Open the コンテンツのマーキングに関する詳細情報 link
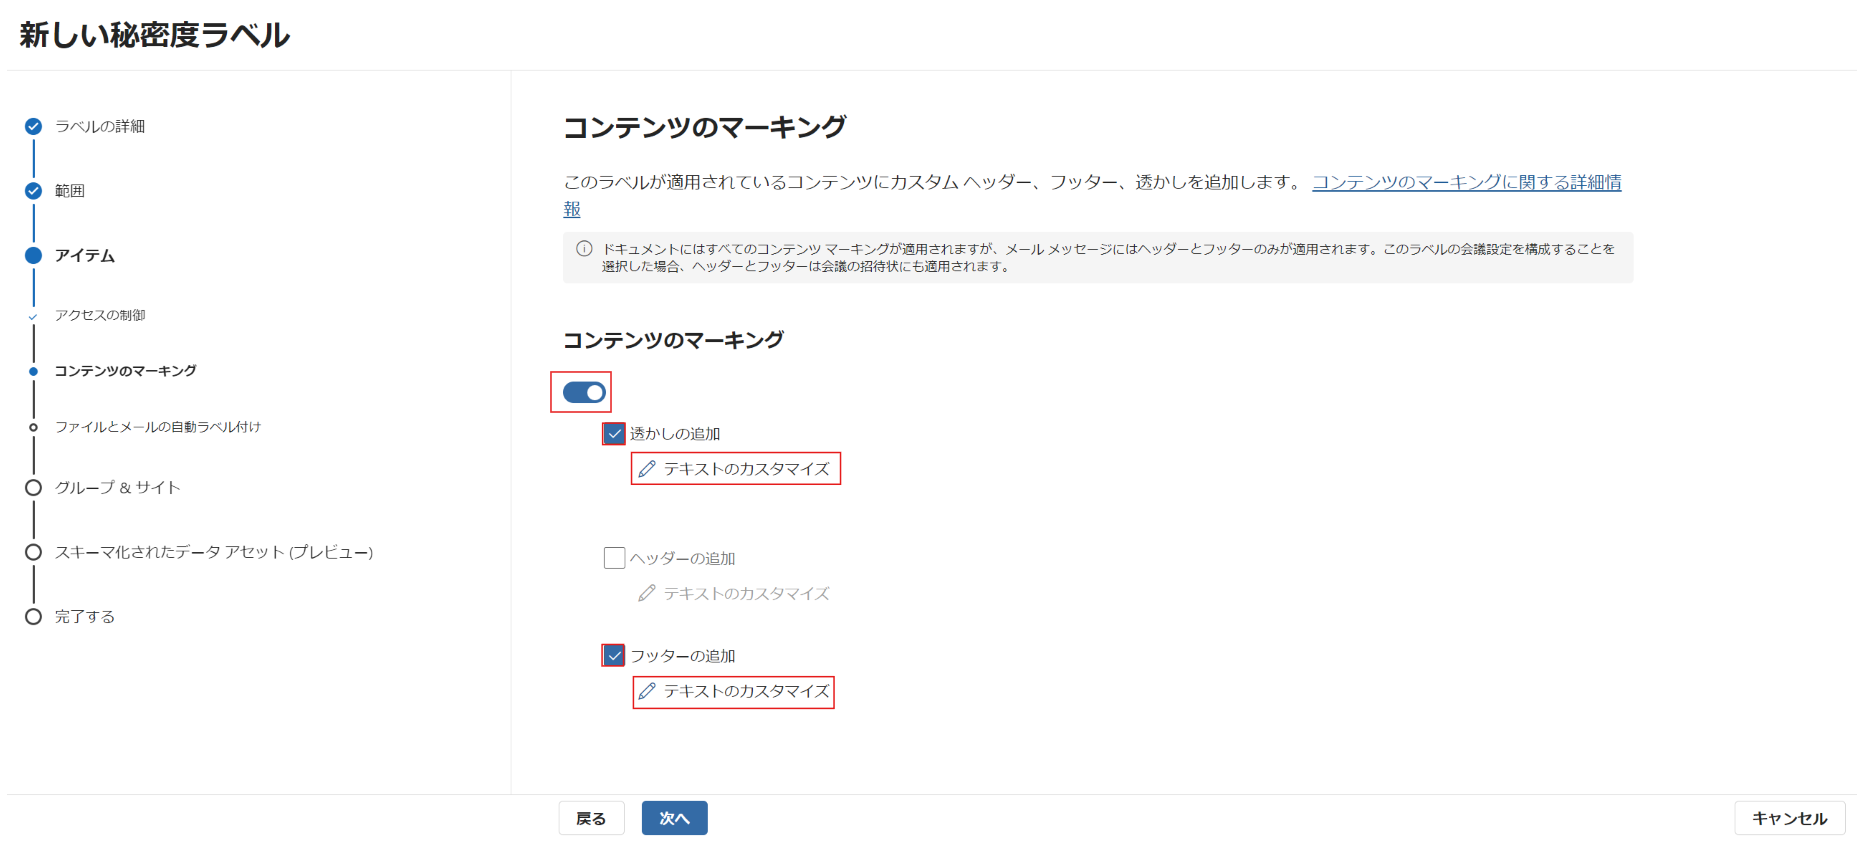The height and width of the screenshot is (853, 1857). (1466, 182)
